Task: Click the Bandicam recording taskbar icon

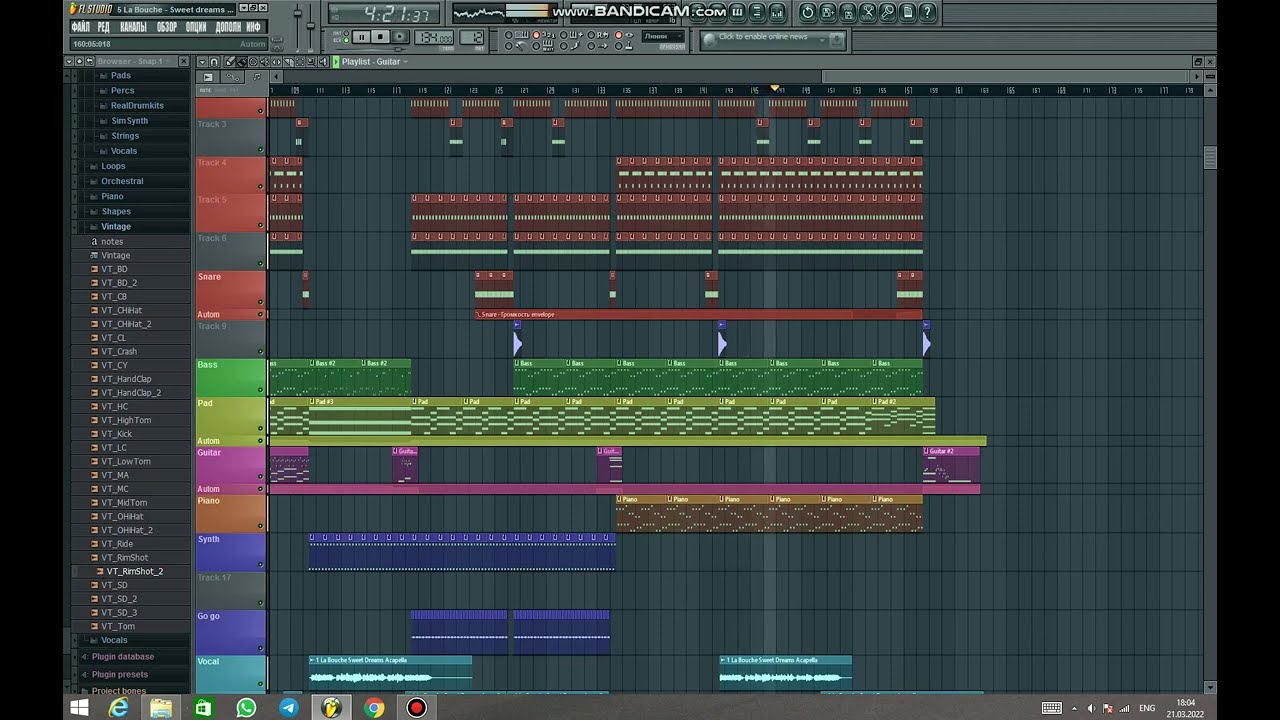Action: coord(417,708)
